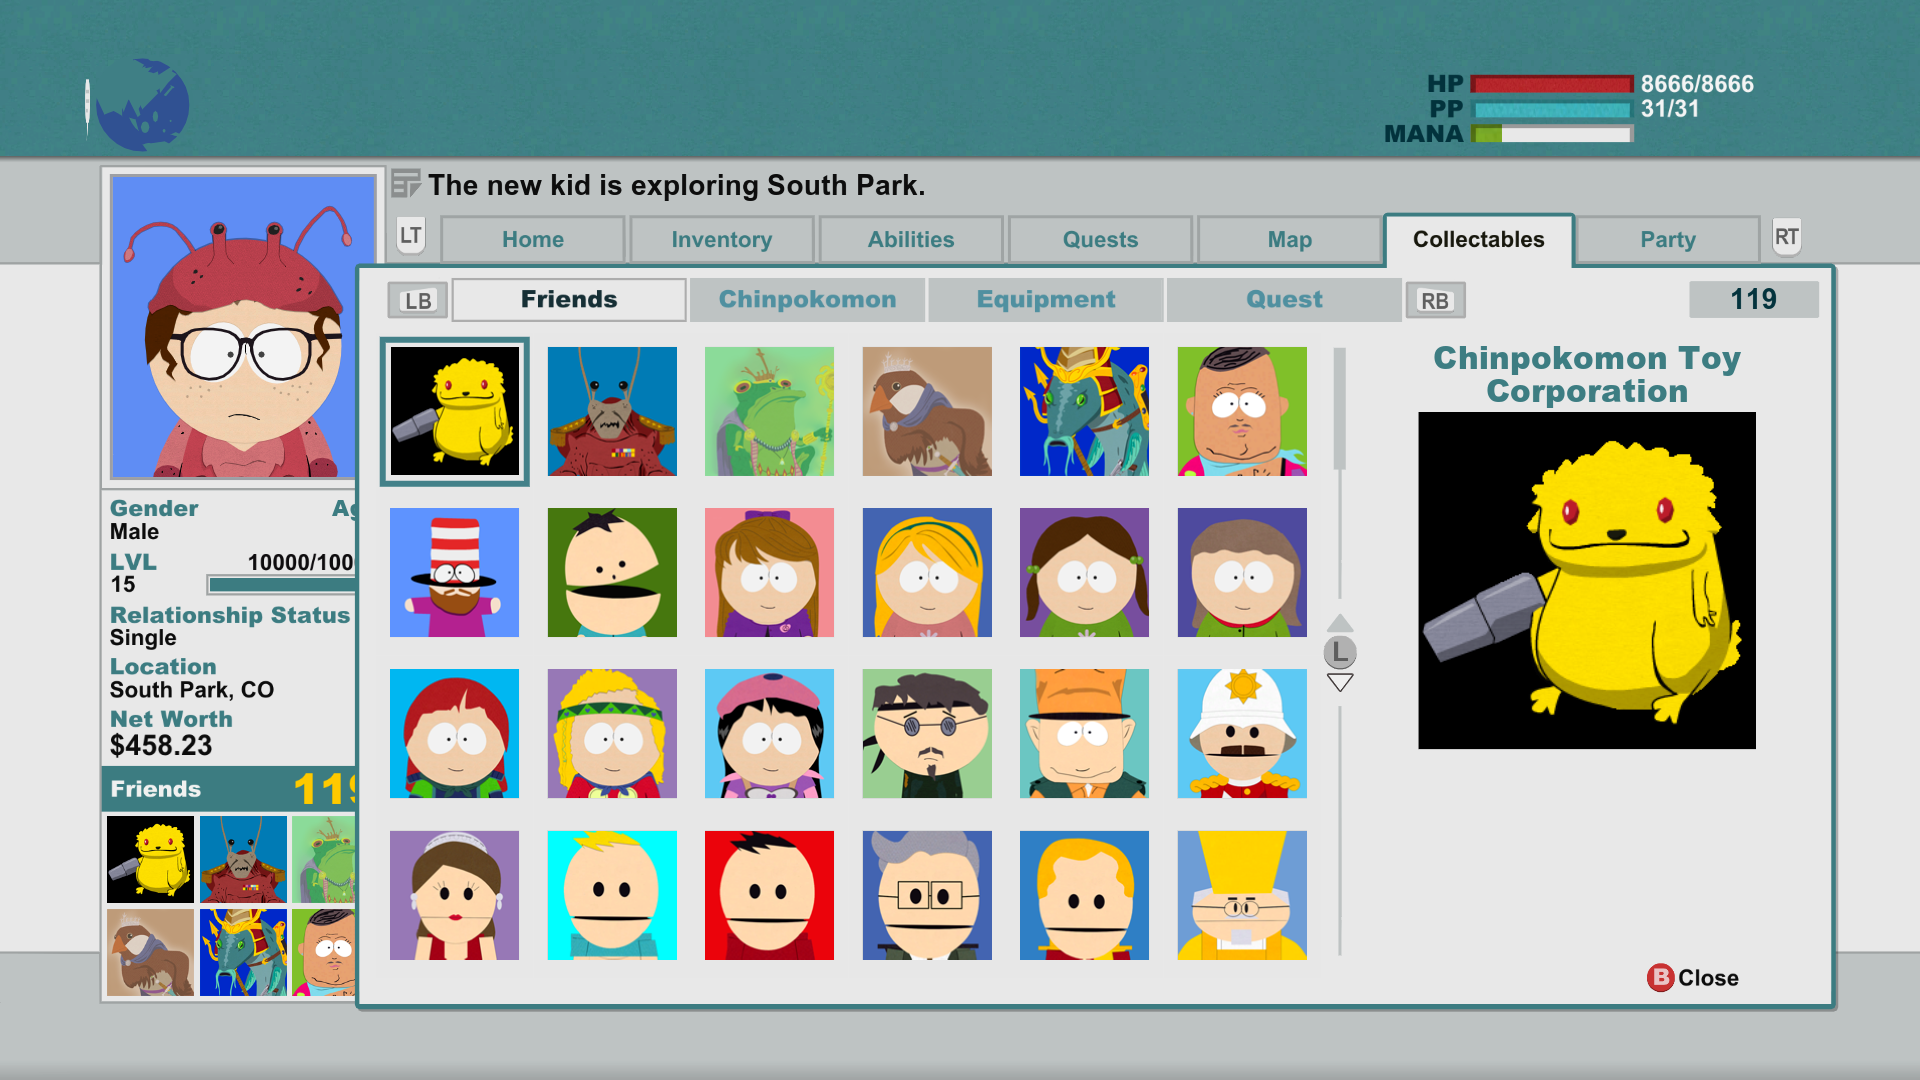Pick the striped top hat bearded friend

click(x=454, y=572)
